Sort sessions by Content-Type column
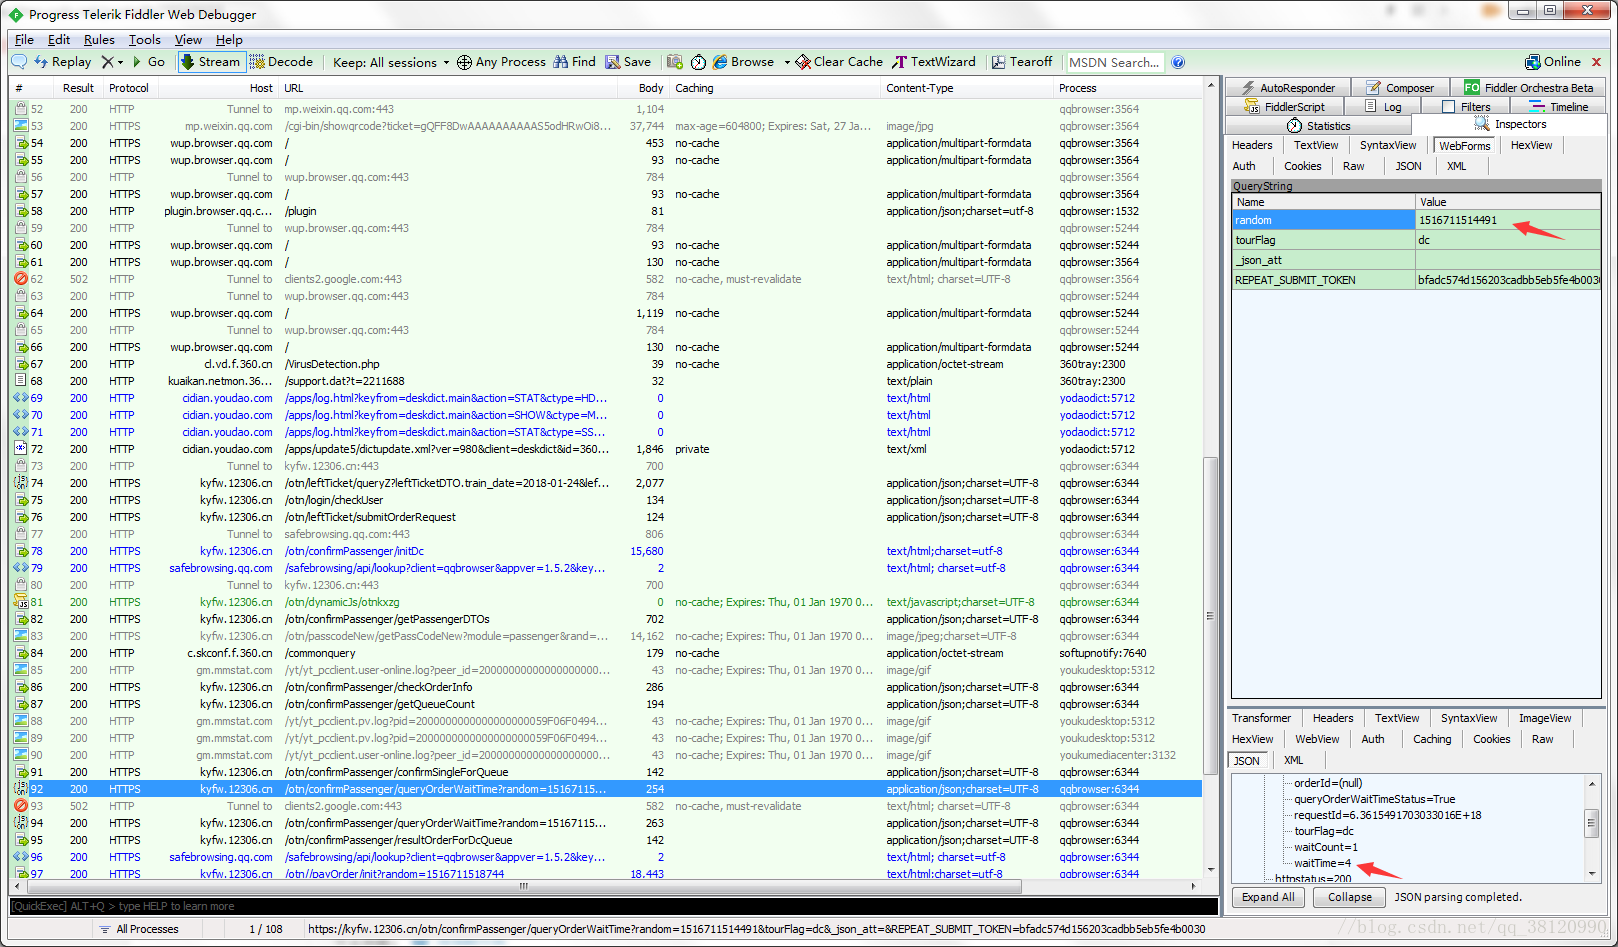The width and height of the screenshot is (1618, 947). coord(966,88)
